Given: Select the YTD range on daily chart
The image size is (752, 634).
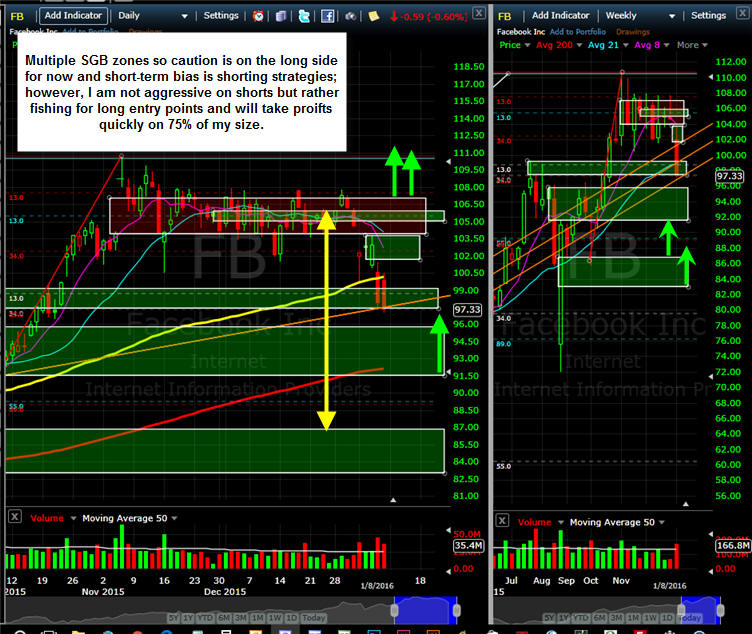Looking at the screenshot, I should 206,618.
